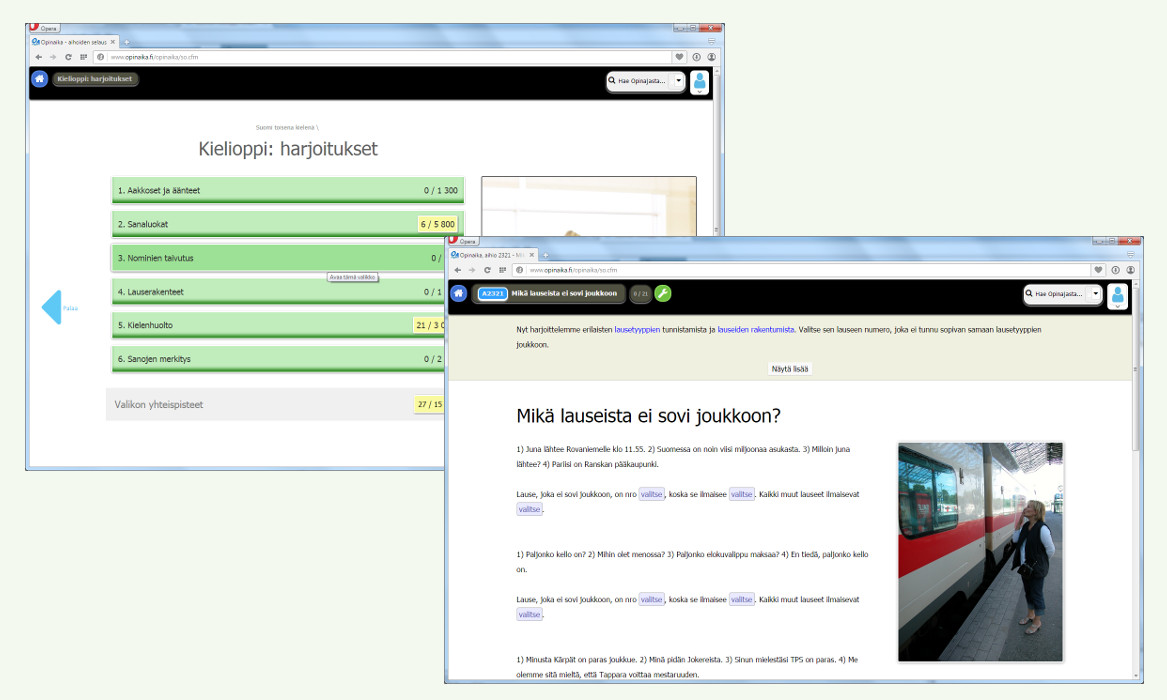Click the front window vertical scrollbar
The width and height of the screenshot is (1167, 700).
click(x=1135, y=368)
